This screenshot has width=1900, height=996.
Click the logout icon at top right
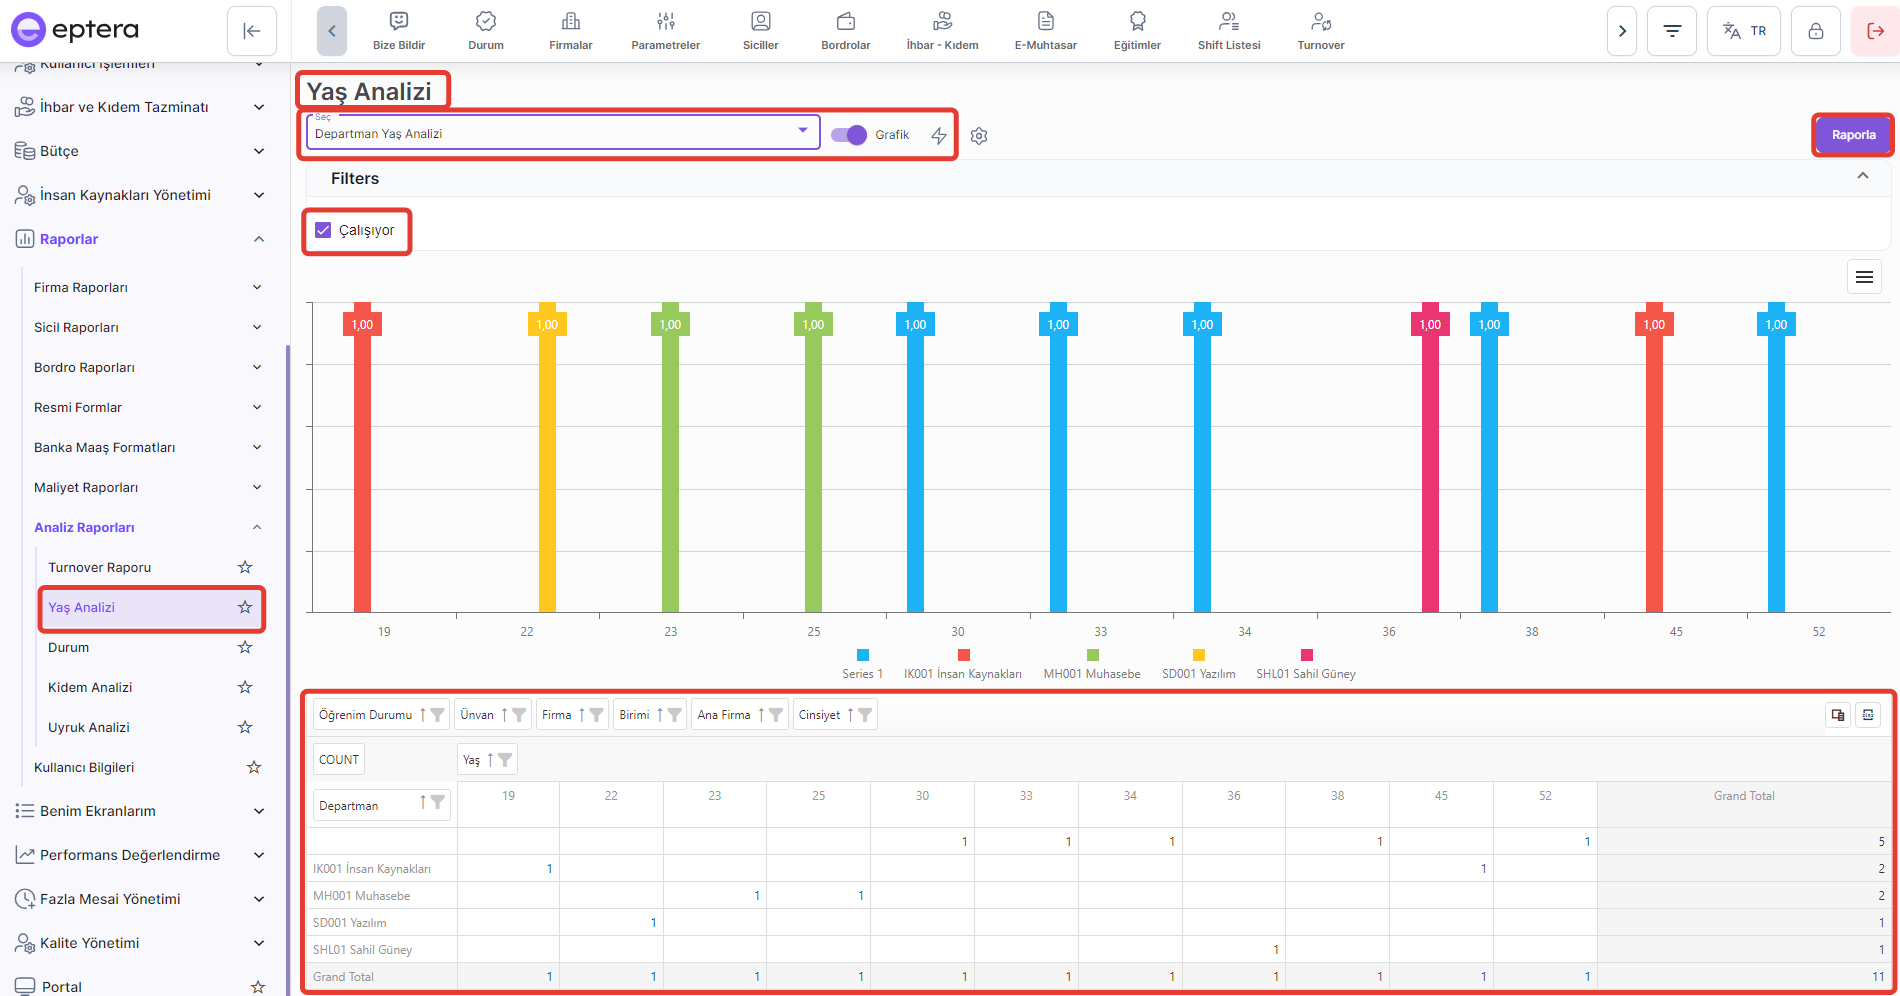(1875, 31)
